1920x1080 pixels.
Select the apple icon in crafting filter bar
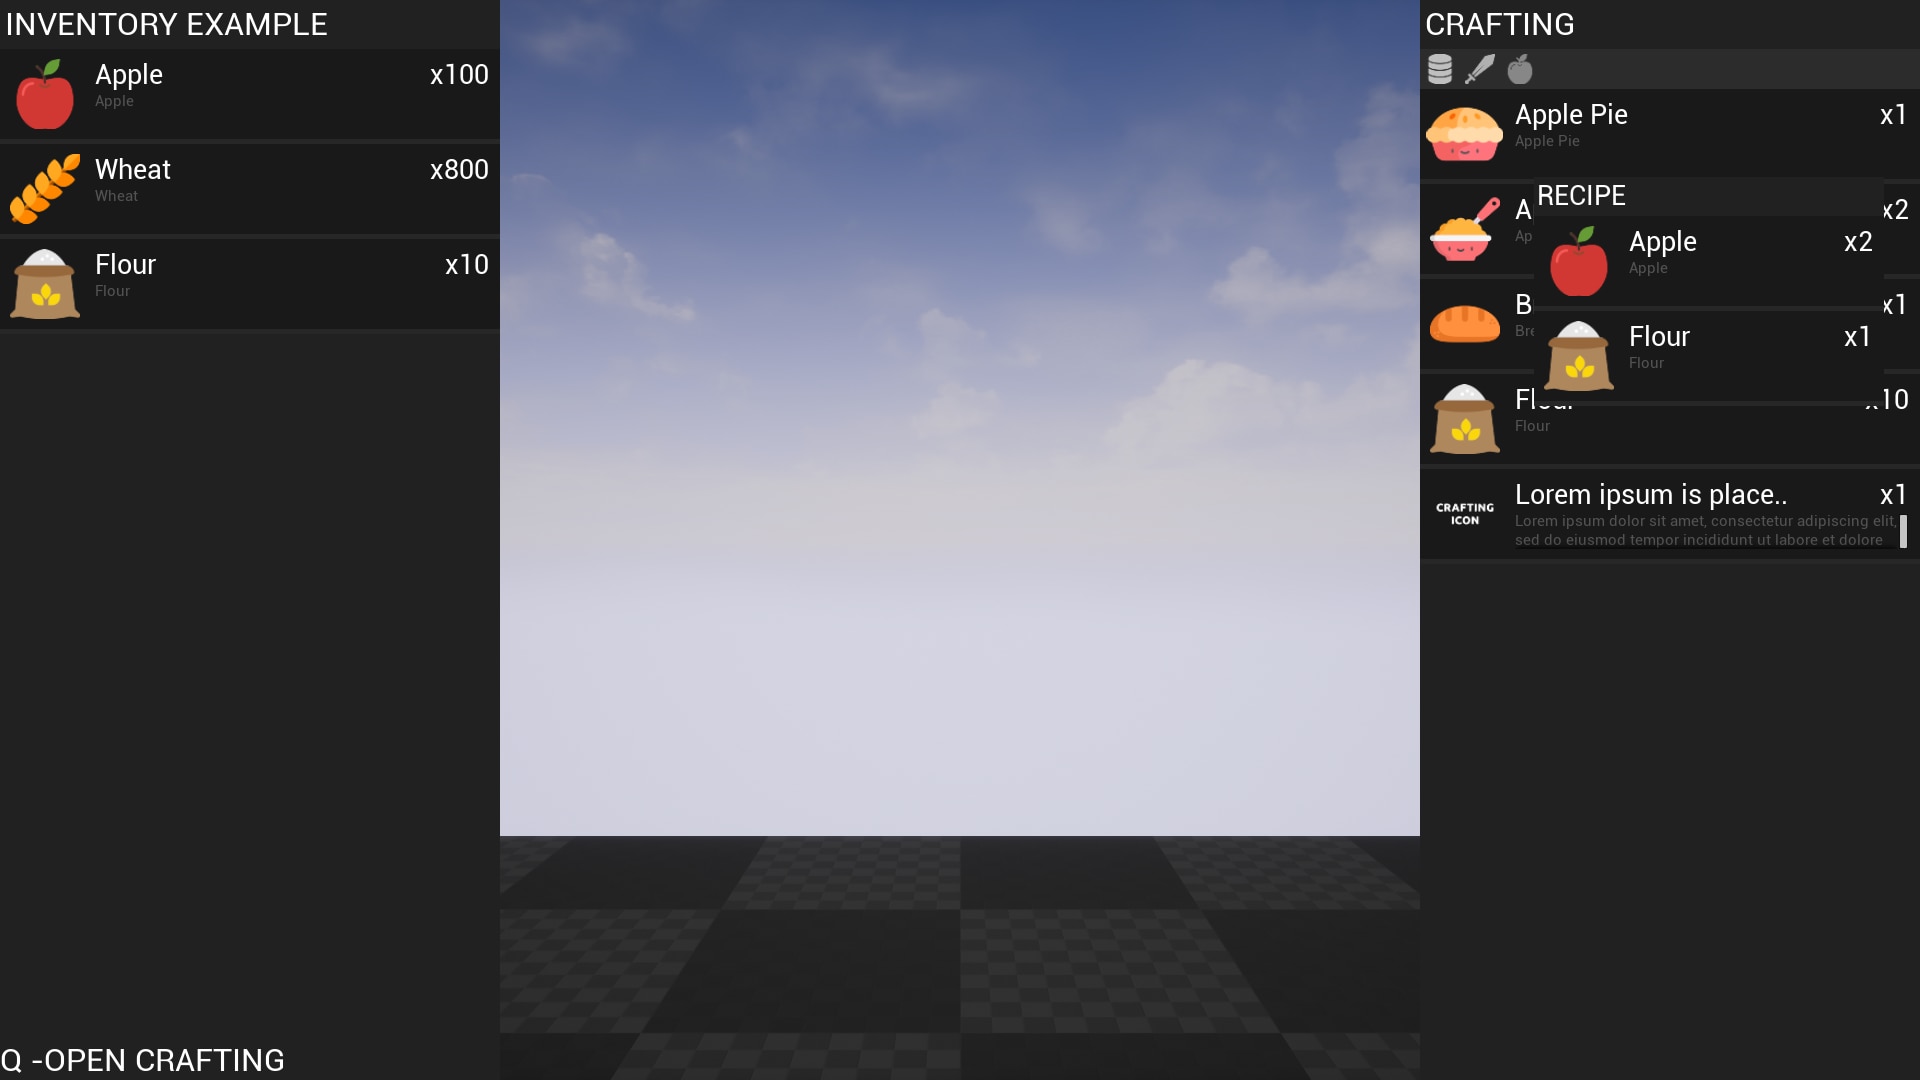[1518, 69]
